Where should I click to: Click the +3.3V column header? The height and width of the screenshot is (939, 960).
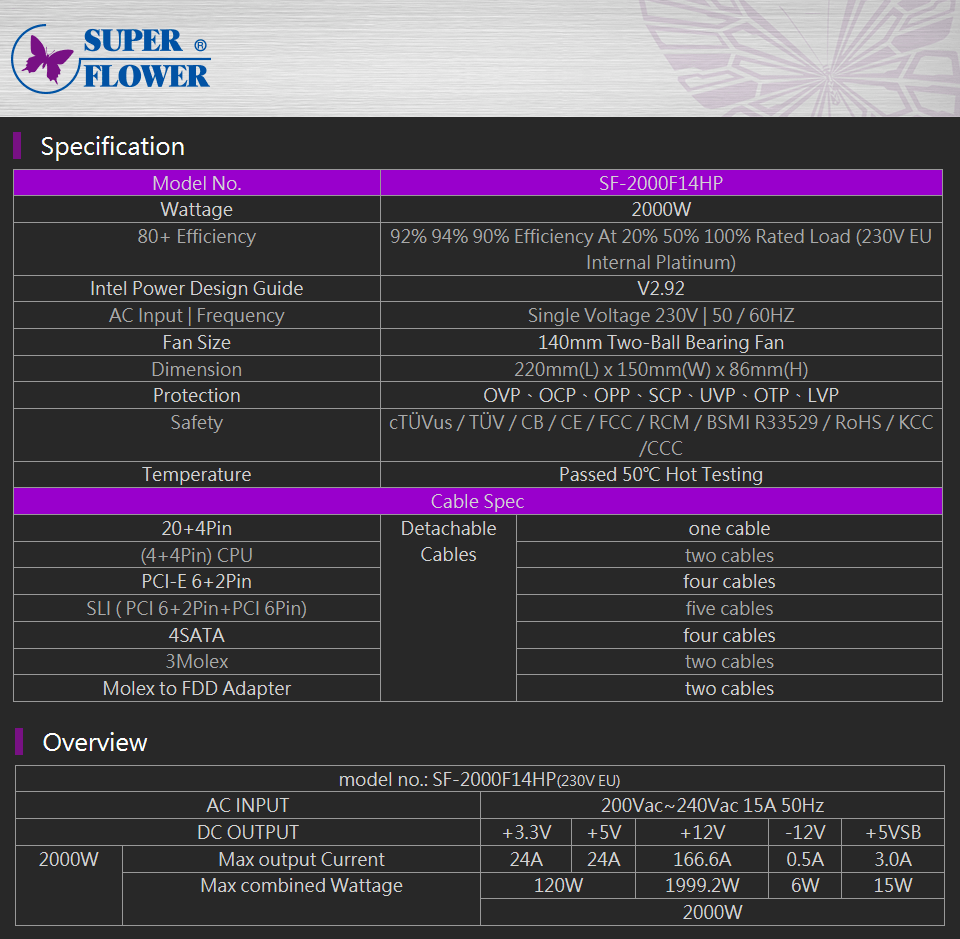526,832
